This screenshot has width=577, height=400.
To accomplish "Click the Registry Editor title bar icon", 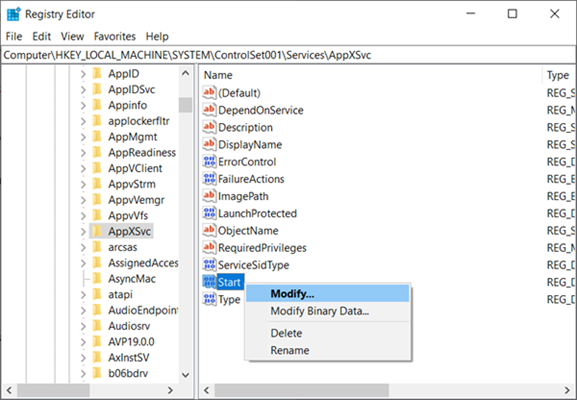I will point(14,14).
